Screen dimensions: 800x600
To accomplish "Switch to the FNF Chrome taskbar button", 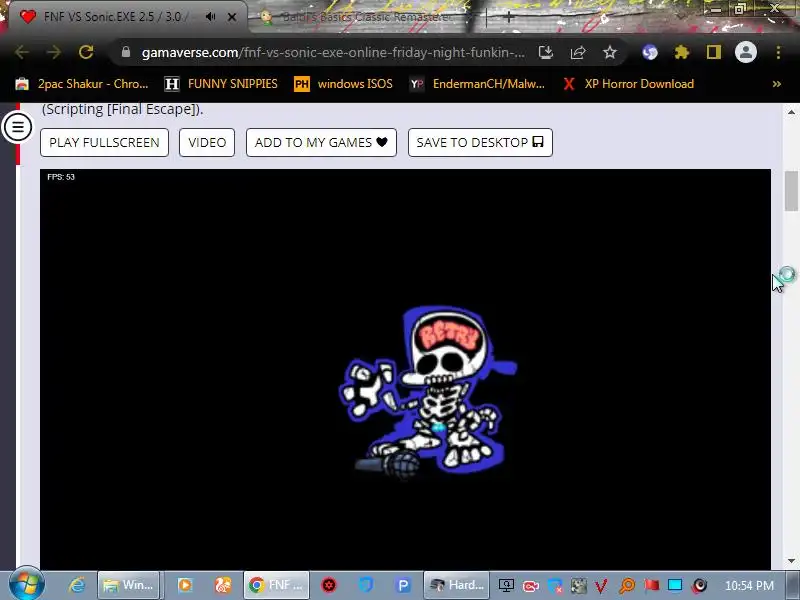I will point(277,585).
